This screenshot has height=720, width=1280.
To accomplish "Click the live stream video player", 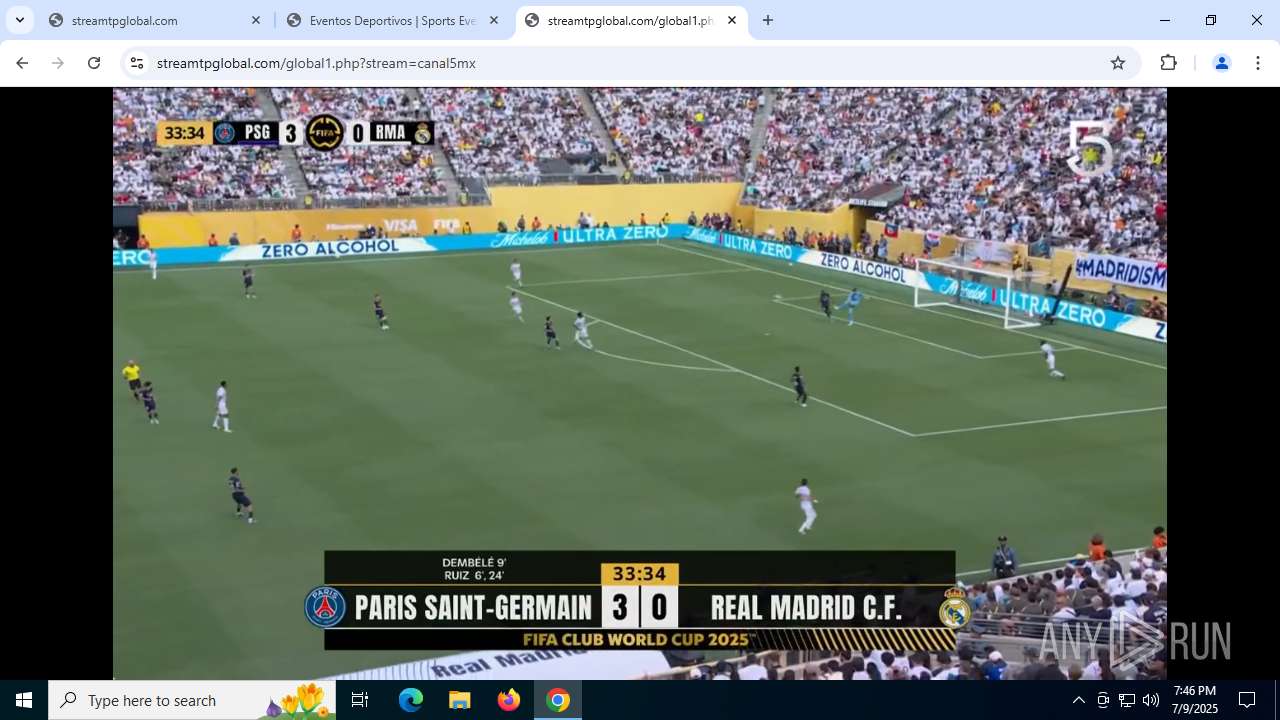I will coord(640,384).
